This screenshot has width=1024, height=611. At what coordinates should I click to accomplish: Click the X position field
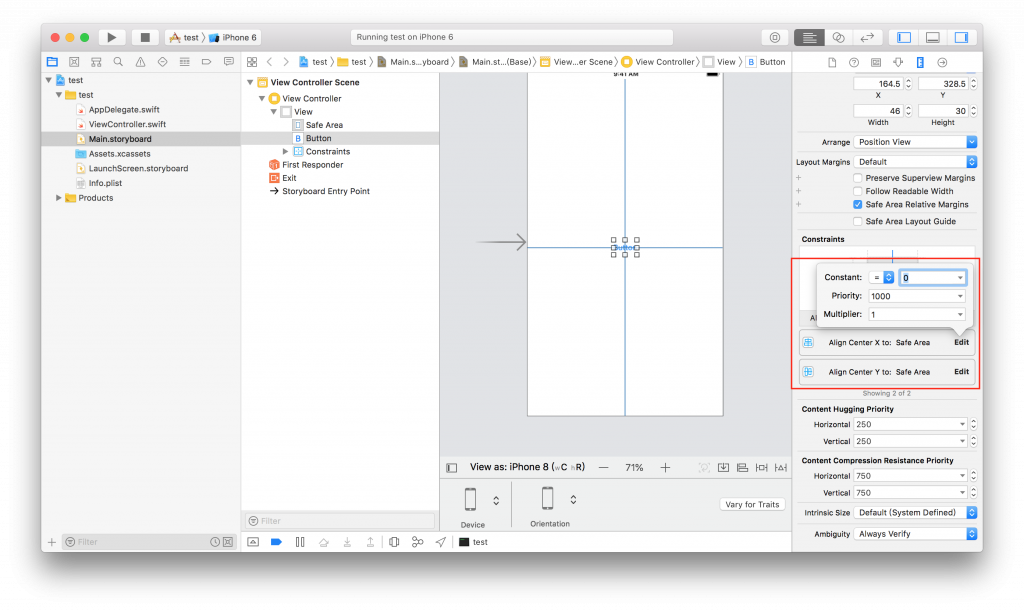pyautogui.click(x=878, y=84)
